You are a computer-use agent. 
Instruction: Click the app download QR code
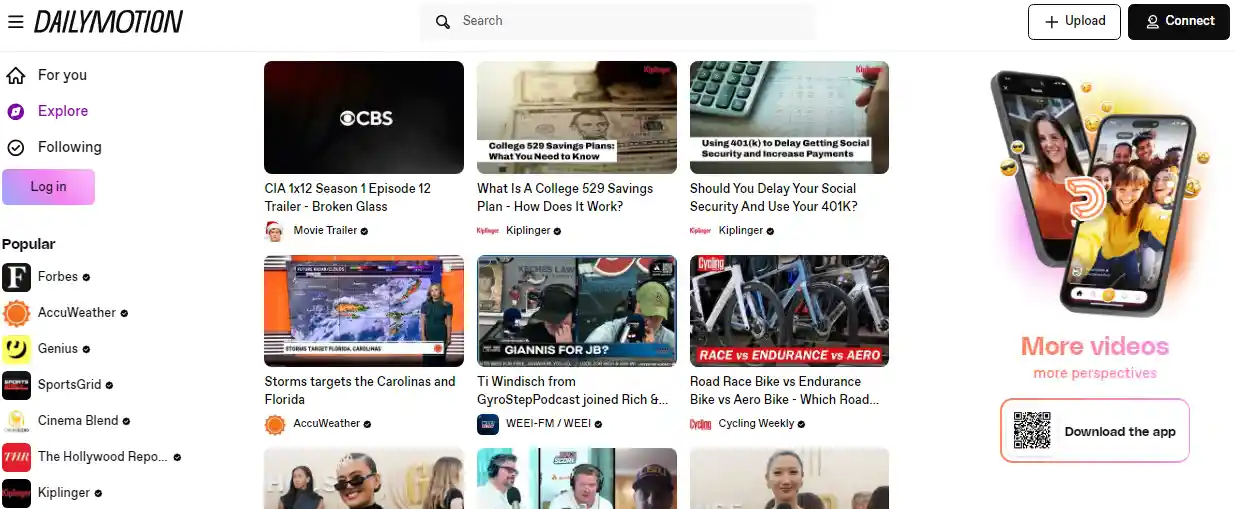pyautogui.click(x=1032, y=431)
